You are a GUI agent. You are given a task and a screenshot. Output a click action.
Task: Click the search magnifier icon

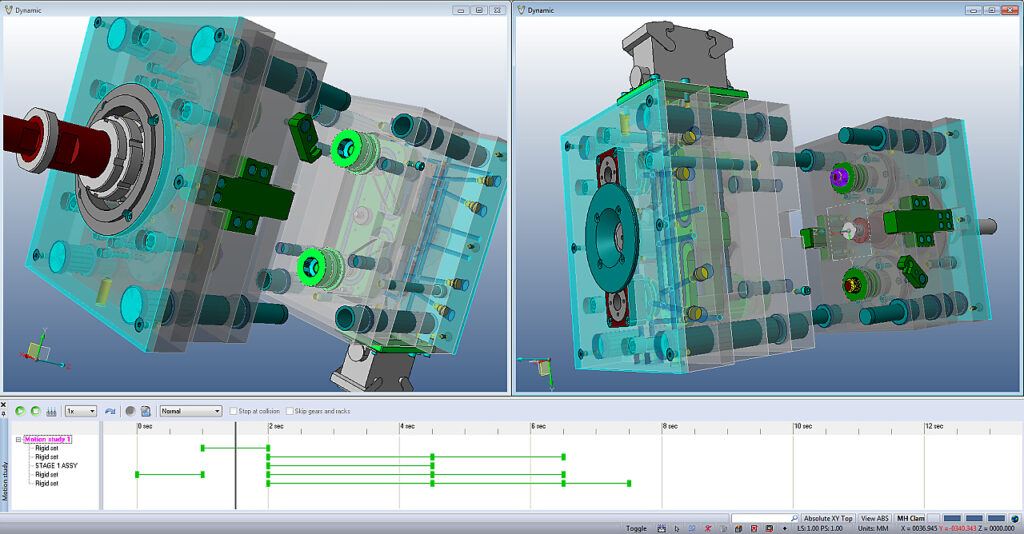pyautogui.click(x=795, y=518)
